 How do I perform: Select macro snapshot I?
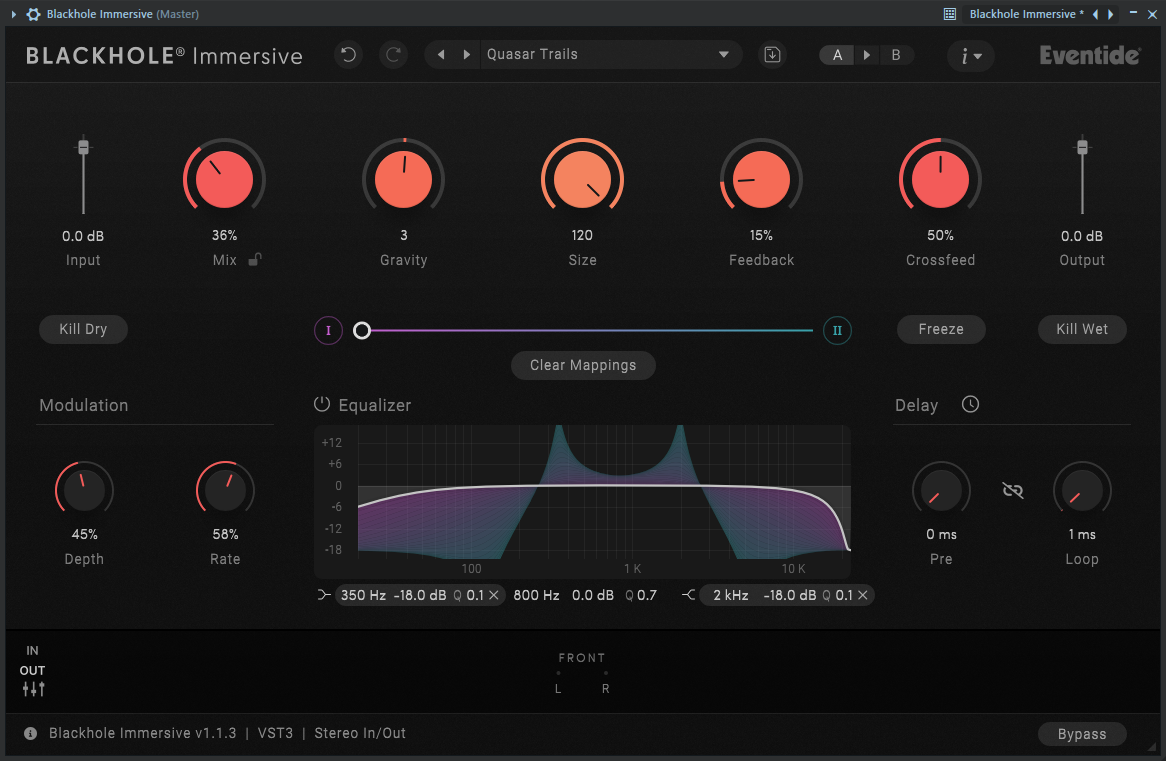[328, 330]
